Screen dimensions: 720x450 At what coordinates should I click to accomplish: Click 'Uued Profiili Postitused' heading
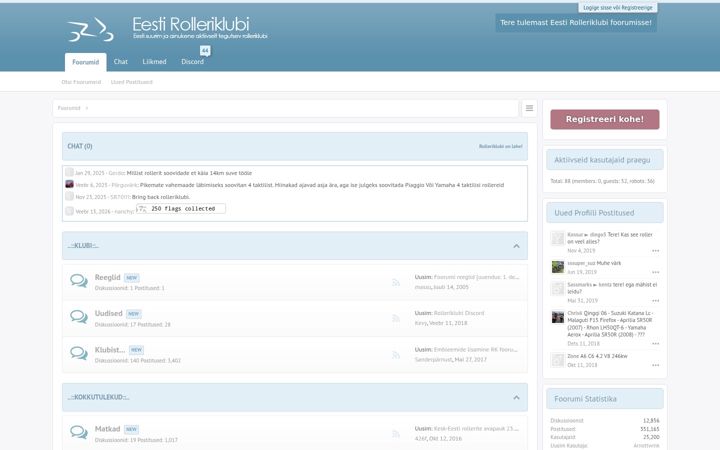(594, 213)
